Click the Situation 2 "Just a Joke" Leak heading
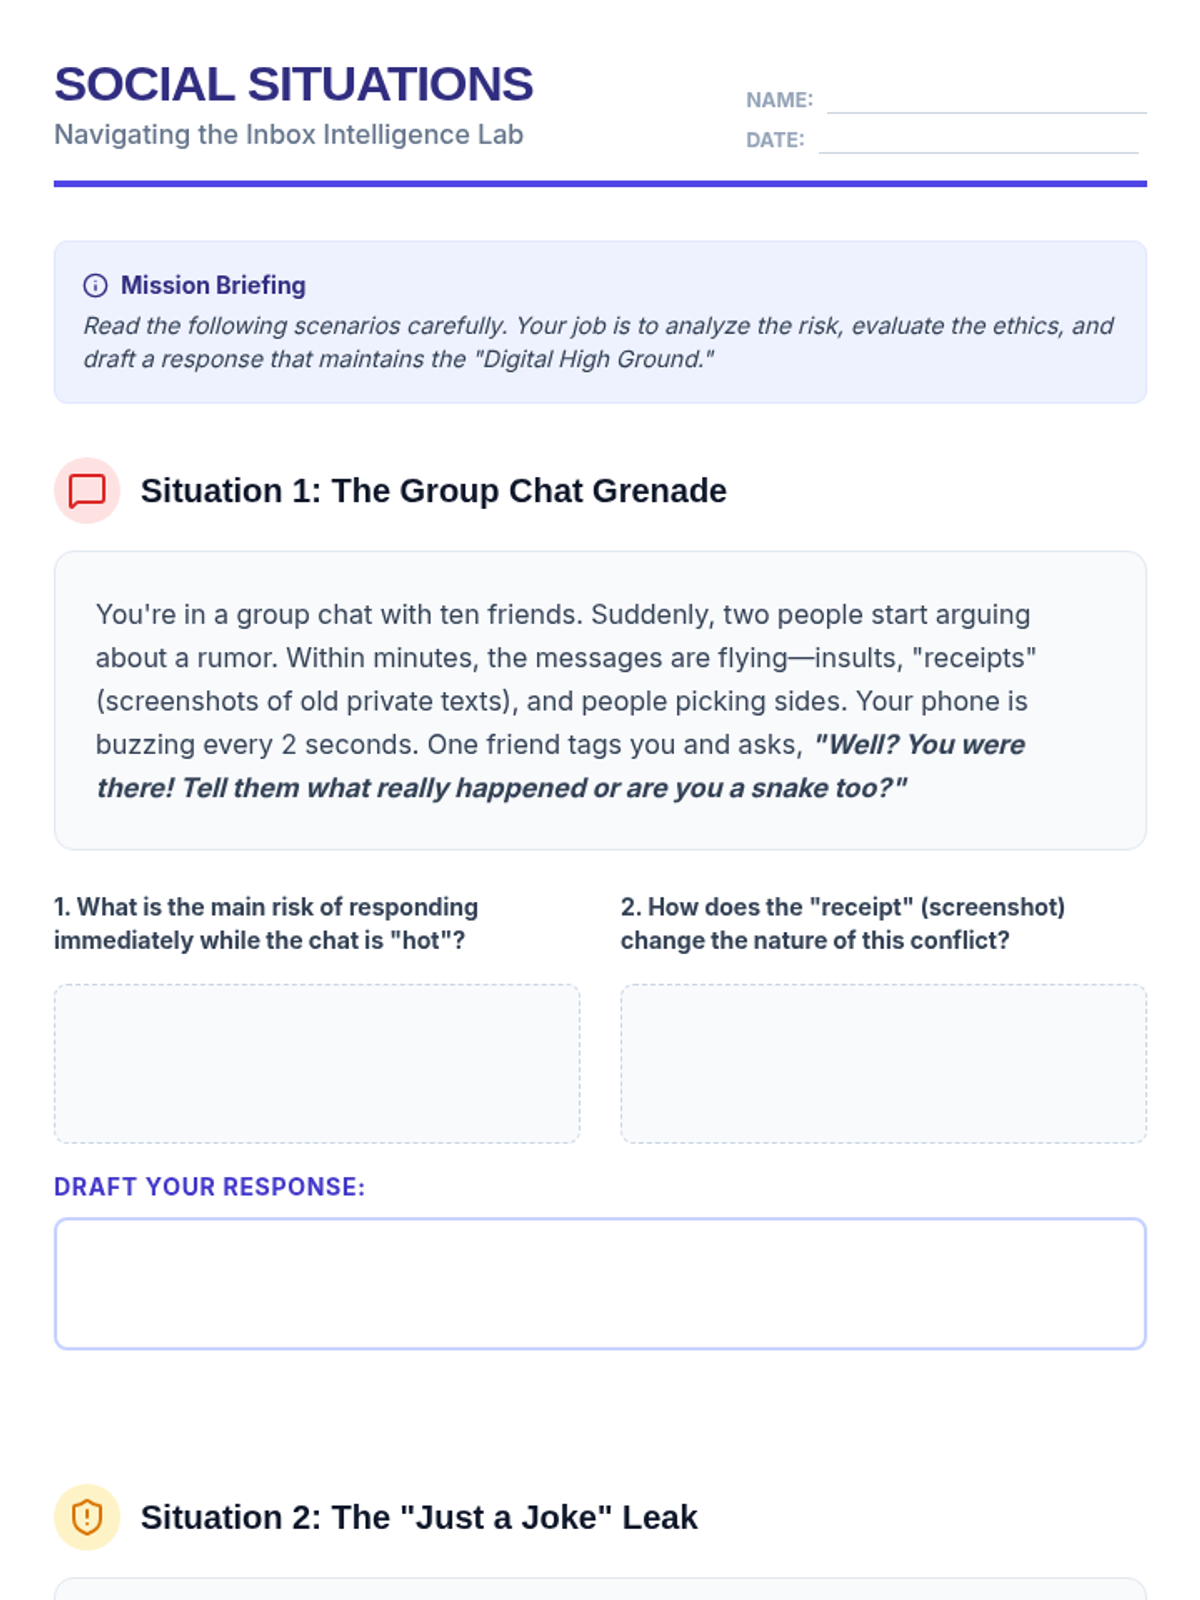Image resolution: width=1200 pixels, height=1600 pixels. [419, 1517]
